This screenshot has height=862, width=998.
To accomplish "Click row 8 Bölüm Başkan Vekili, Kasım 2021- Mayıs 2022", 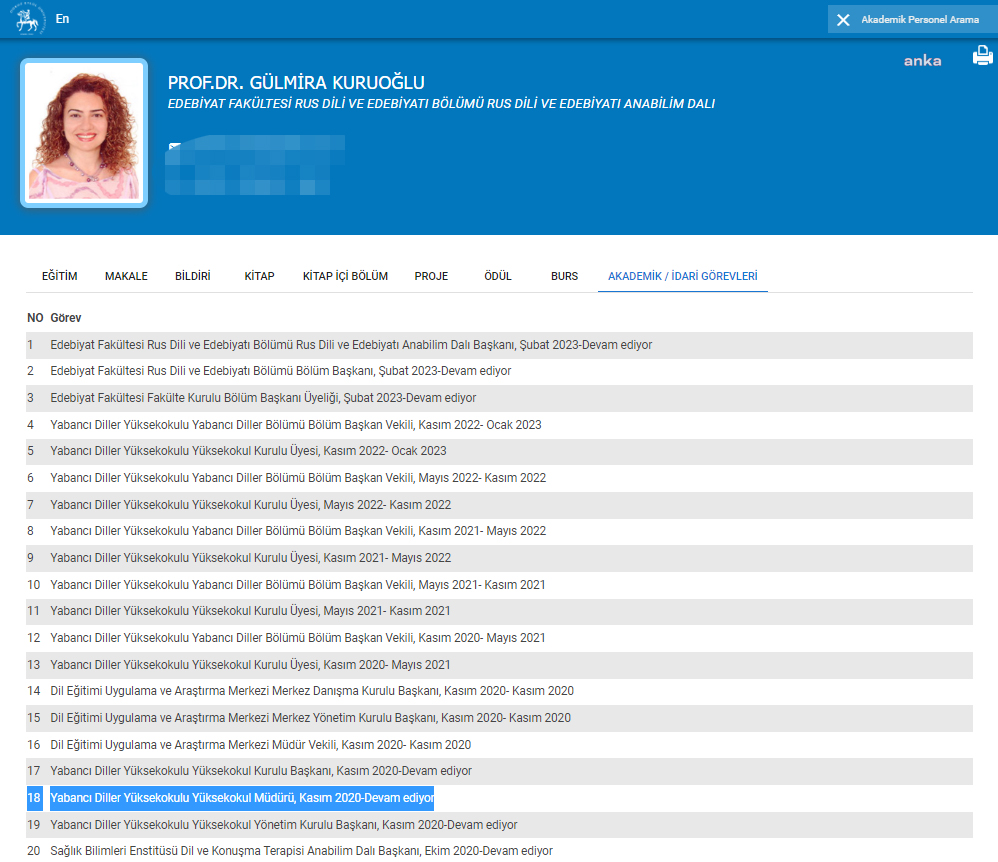I will (x=499, y=531).
